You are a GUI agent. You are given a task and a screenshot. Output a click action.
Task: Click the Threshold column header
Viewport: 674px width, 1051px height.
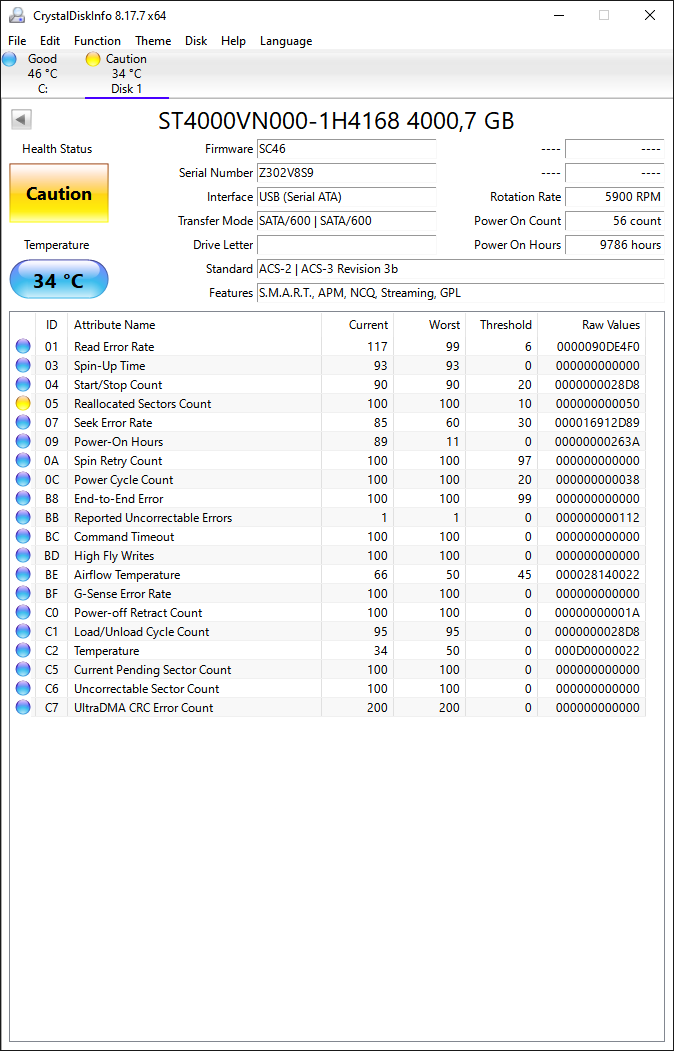point(501,324)
